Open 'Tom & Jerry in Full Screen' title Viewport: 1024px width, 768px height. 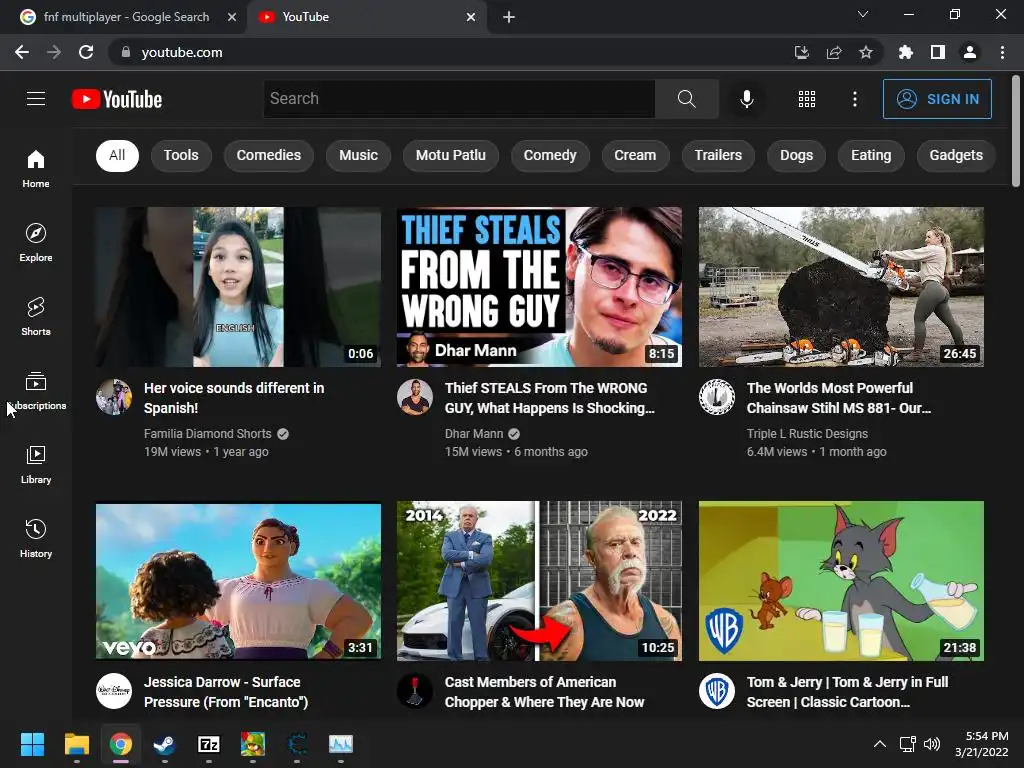click(847, 692)
